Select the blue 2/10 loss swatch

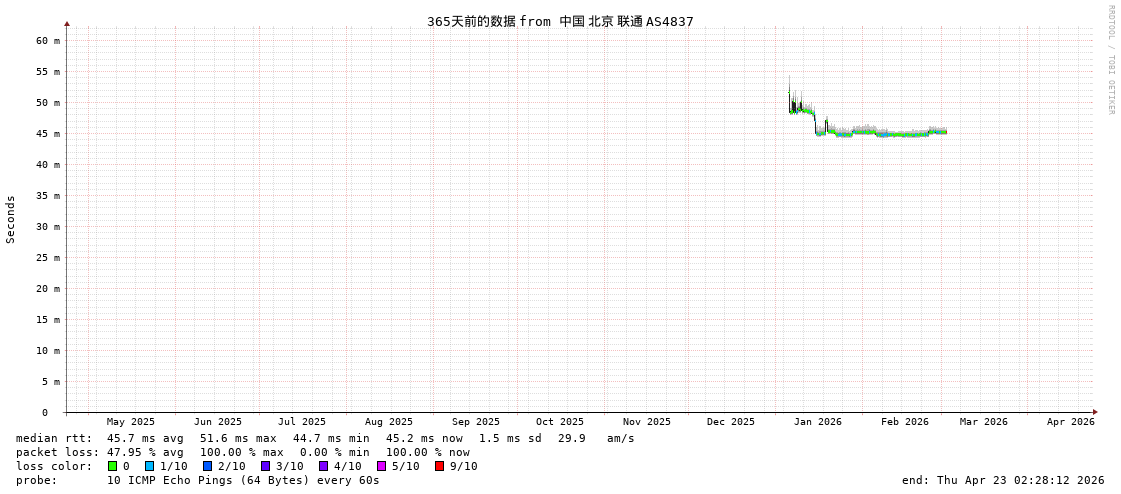(x=208, y=466)
